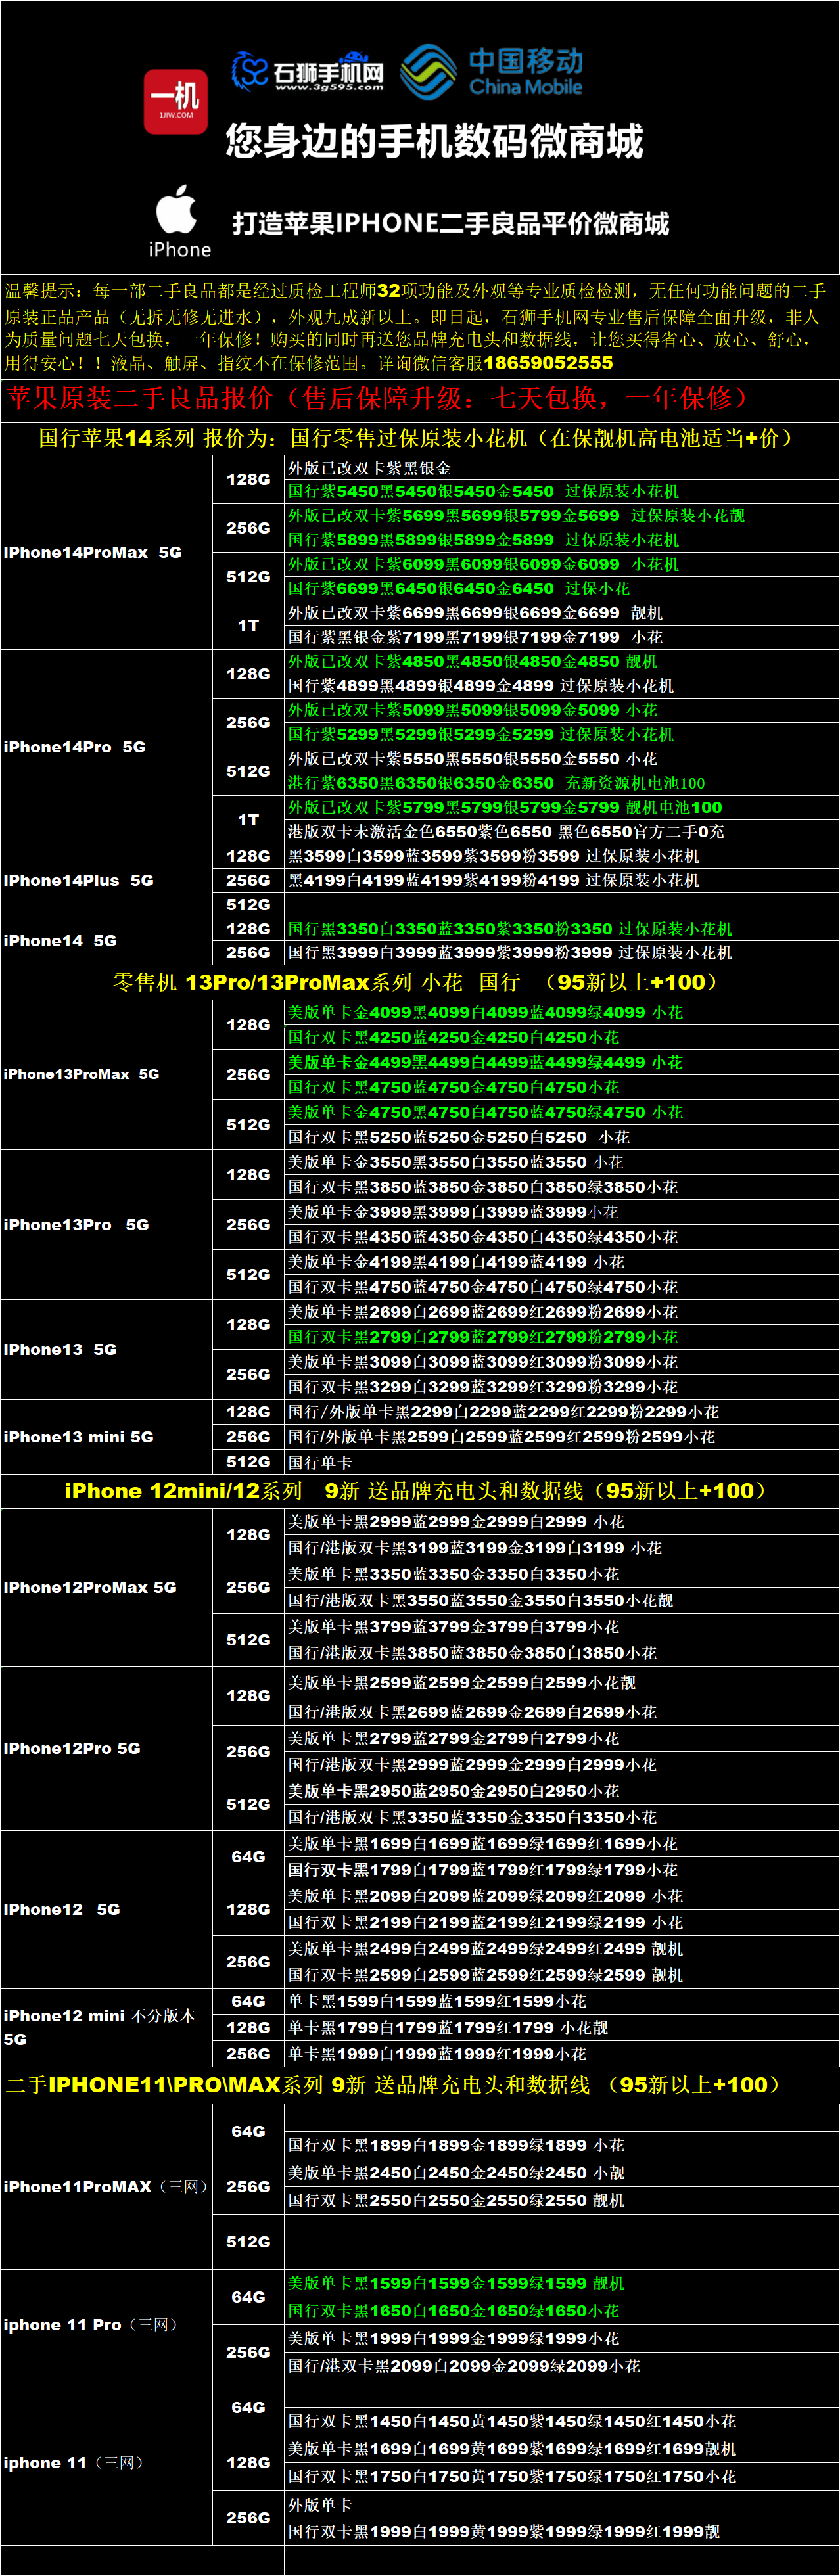
Task: Select the iPhone12ProMax 5G model cell
Action: [x=90, y=1587]
